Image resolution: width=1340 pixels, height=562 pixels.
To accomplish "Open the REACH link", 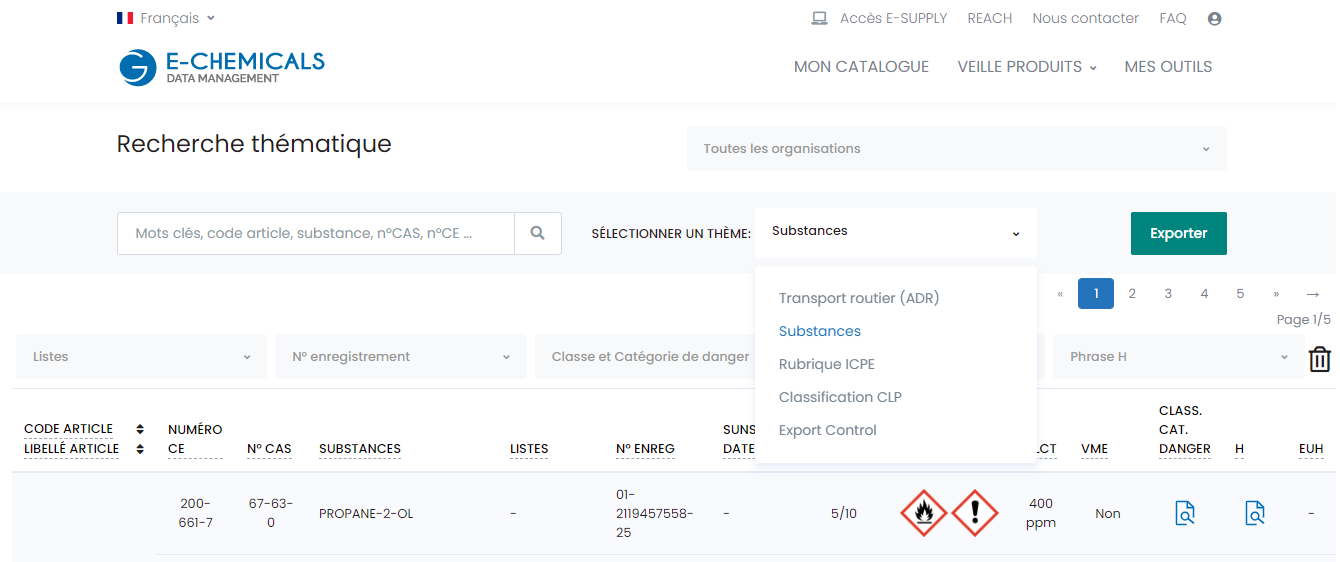I will pos(990,18).
